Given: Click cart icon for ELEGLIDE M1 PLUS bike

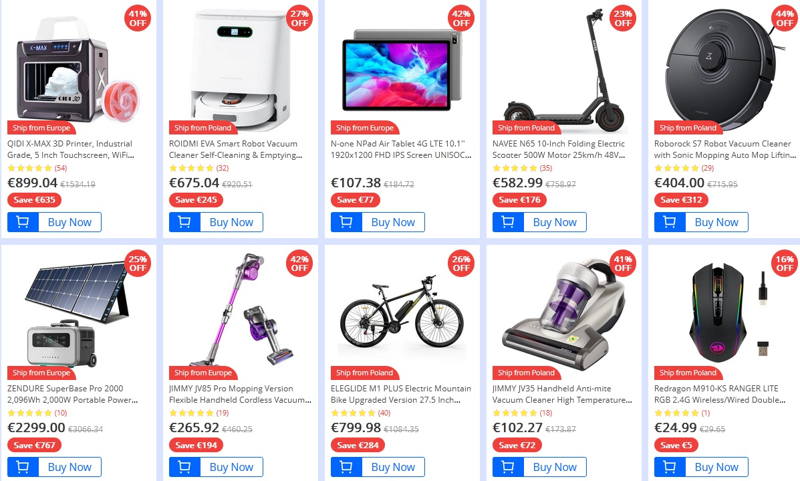Looking at the screenshot, I should point(346,467).
